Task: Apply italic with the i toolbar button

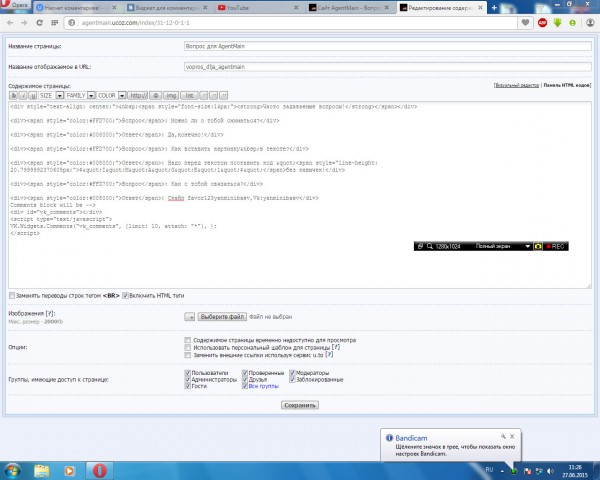Action: (x=23, y=95)
